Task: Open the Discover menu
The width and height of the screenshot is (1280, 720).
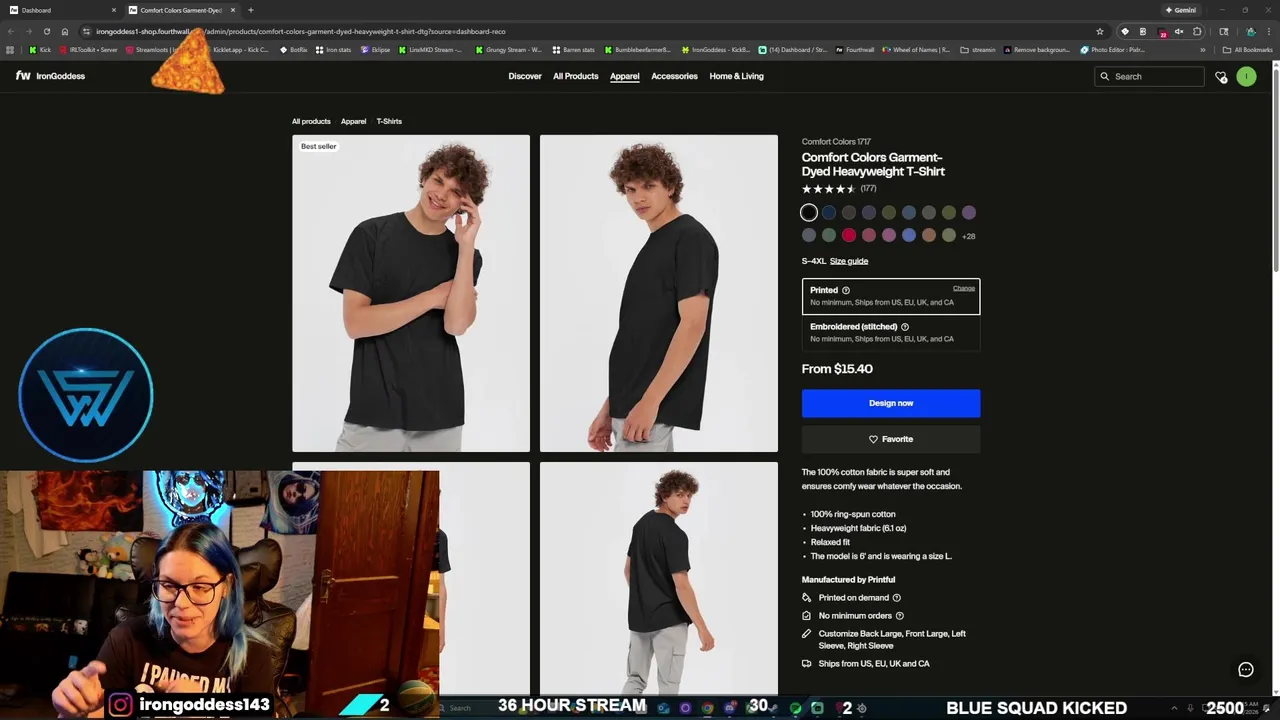Action: (x=525, y=76)
